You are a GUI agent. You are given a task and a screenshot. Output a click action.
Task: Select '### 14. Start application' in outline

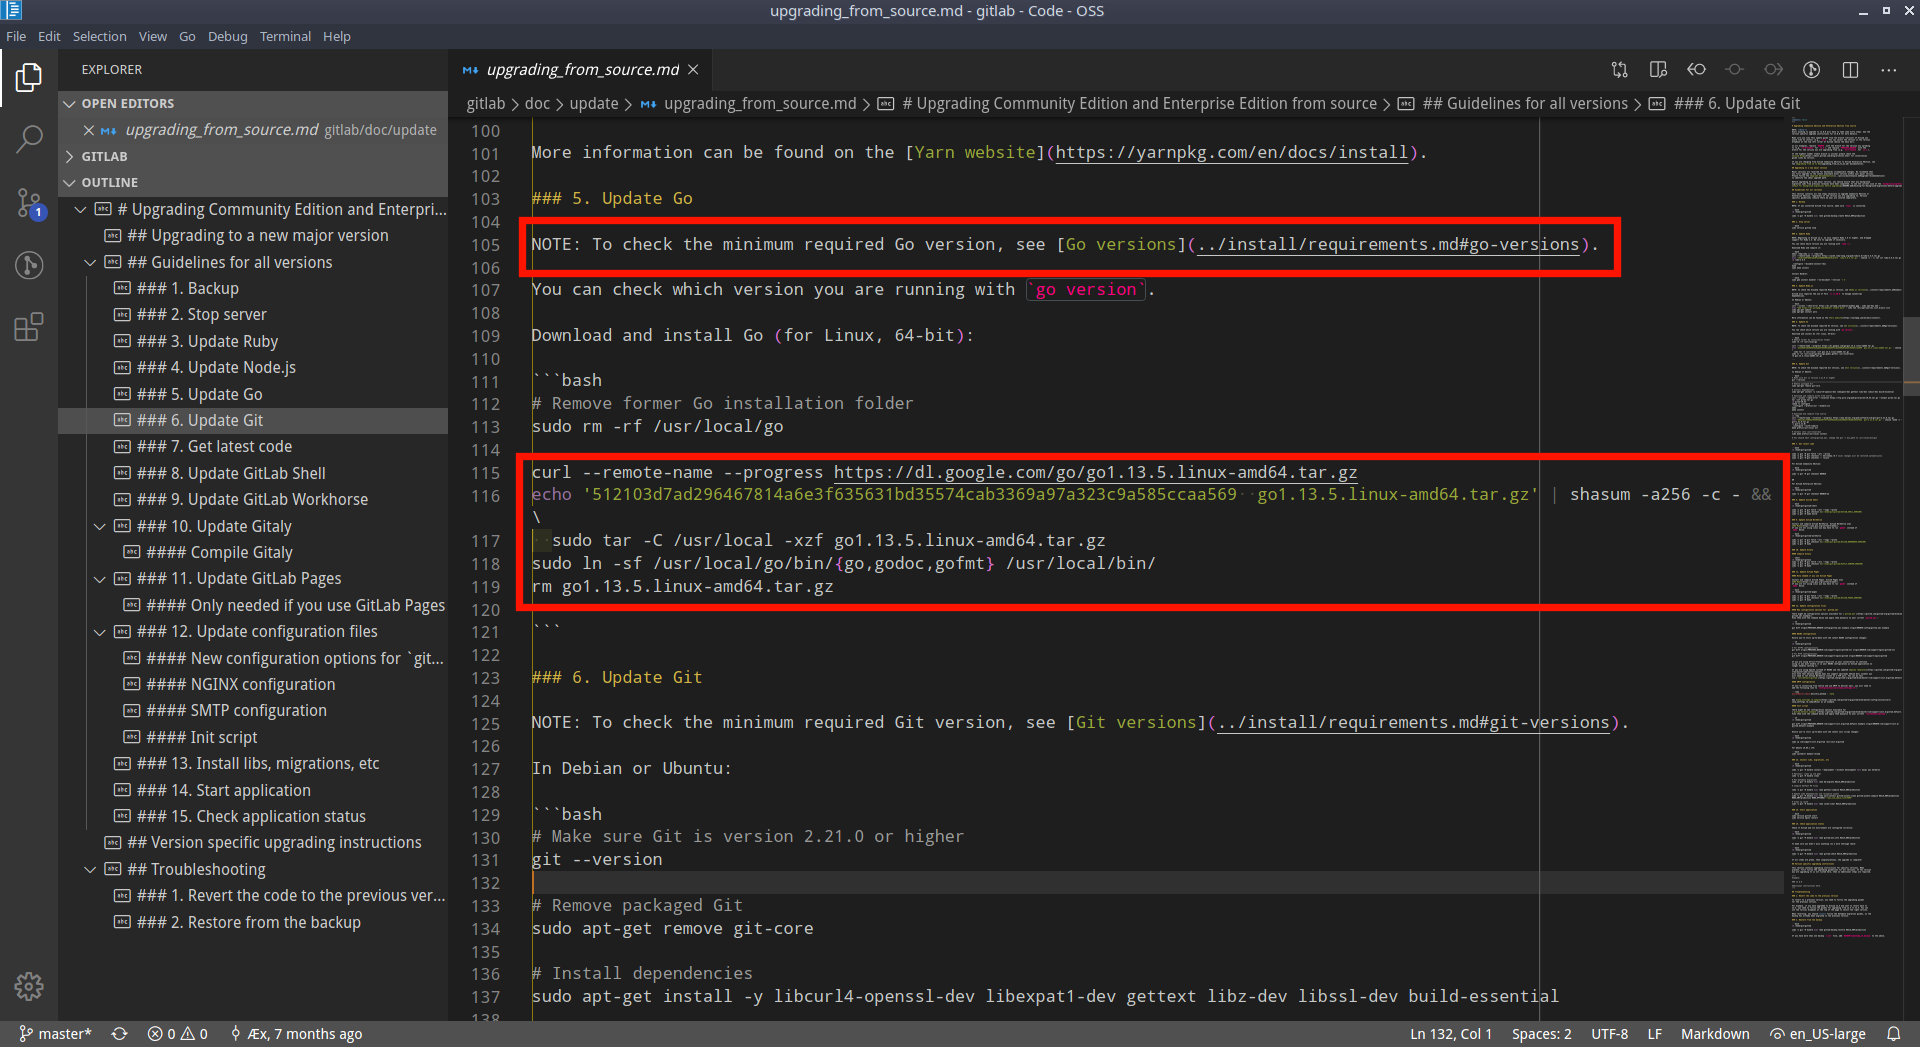click(x=253, y=791)
